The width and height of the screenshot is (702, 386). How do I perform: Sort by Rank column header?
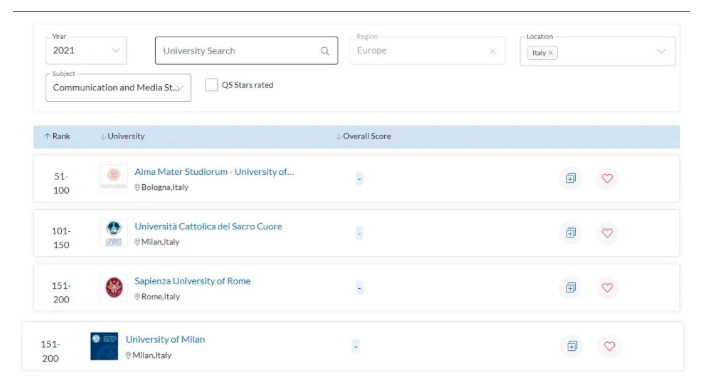pos(57,136)
